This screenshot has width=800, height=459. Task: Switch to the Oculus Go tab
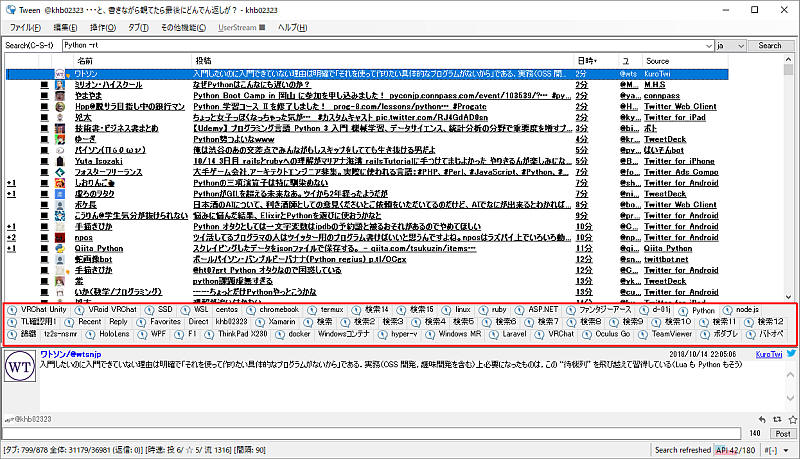[x=607, y=334]
